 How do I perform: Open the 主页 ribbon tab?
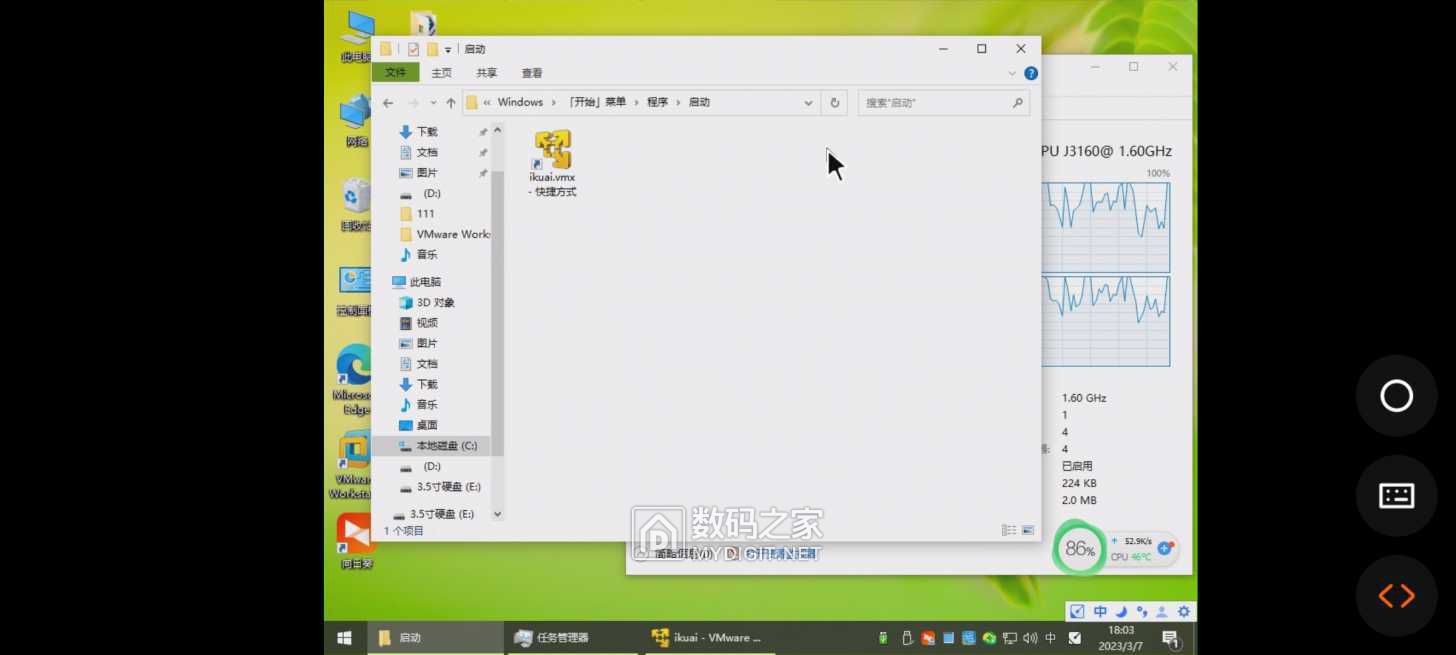[x=442, y=73]
